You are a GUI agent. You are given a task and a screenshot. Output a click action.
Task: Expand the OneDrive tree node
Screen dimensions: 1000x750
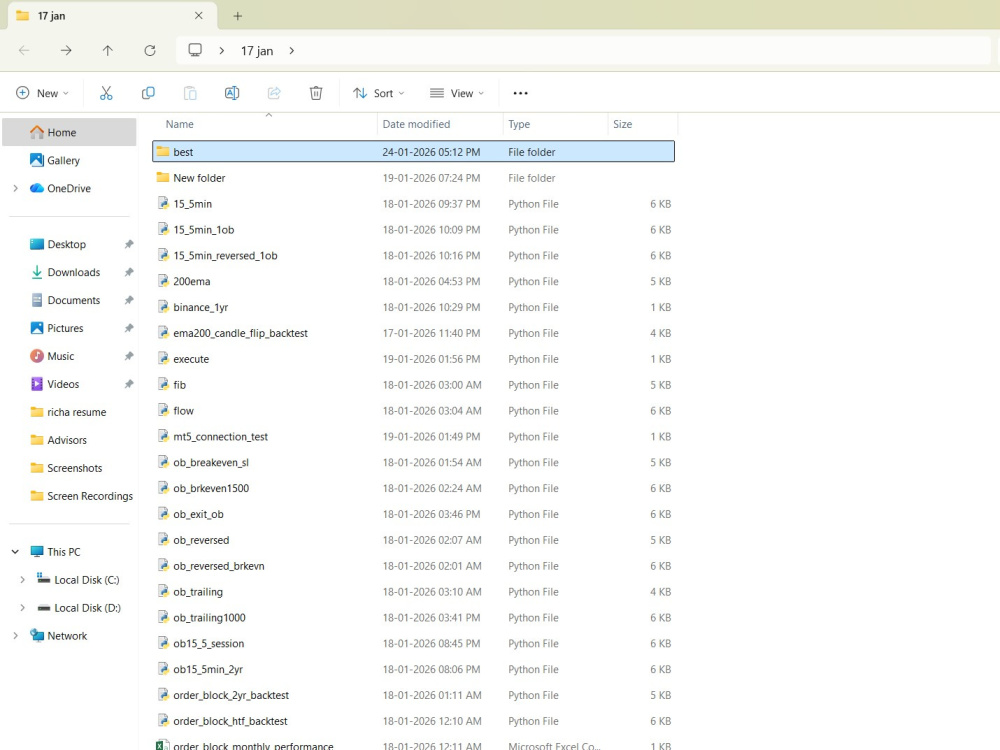pos(15,188)
